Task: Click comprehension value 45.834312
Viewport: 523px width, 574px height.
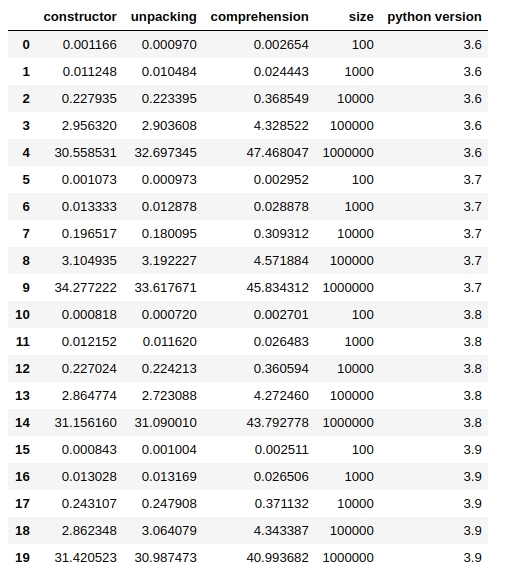Action: (277, 288)
